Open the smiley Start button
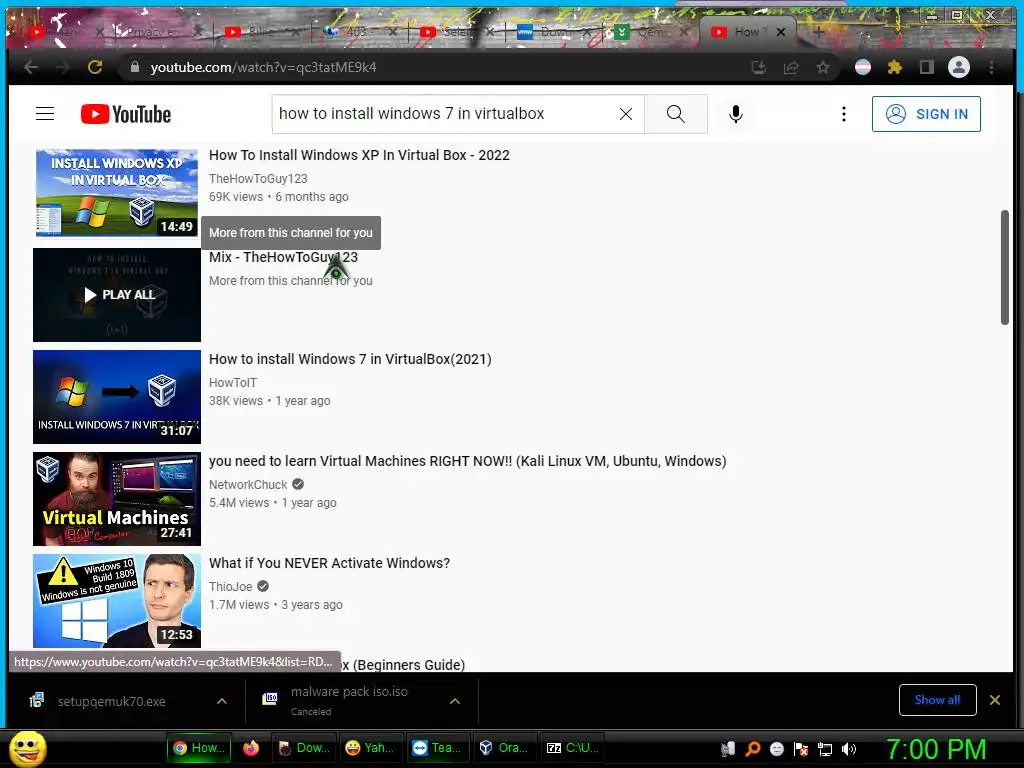The height and width of the screenshot is (768, 1024). [27, 748]
